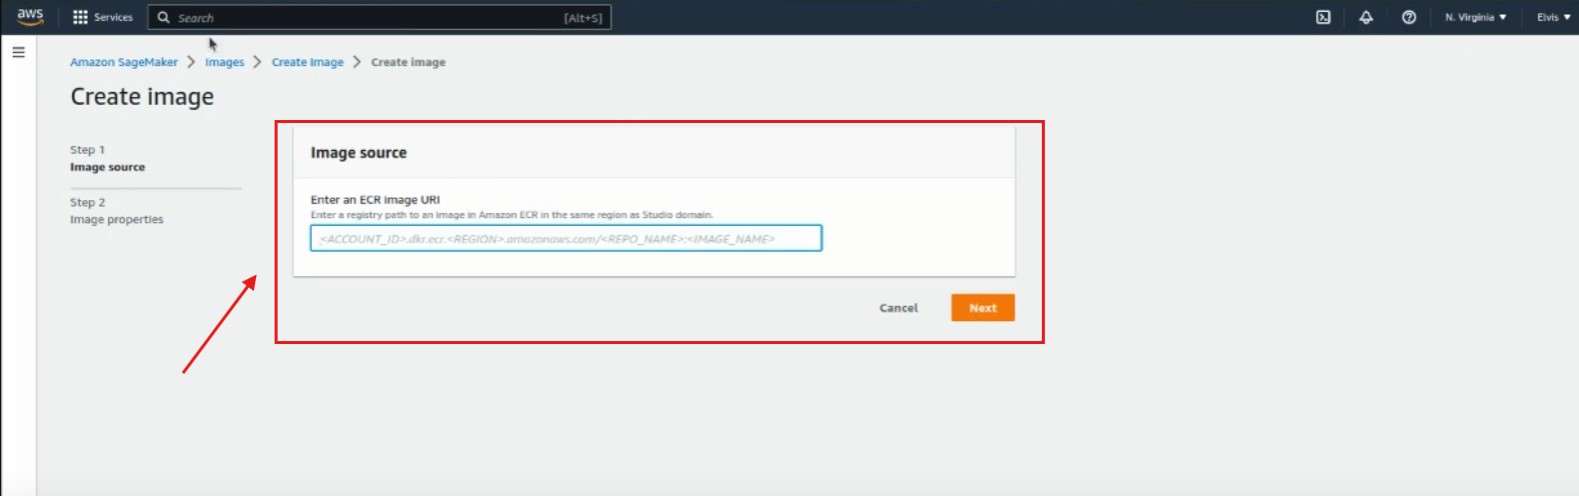The image size is (1579, 496).
Task: Go to Amazon SageMaker breadcrumb
Action: click(x=124, y=62)
